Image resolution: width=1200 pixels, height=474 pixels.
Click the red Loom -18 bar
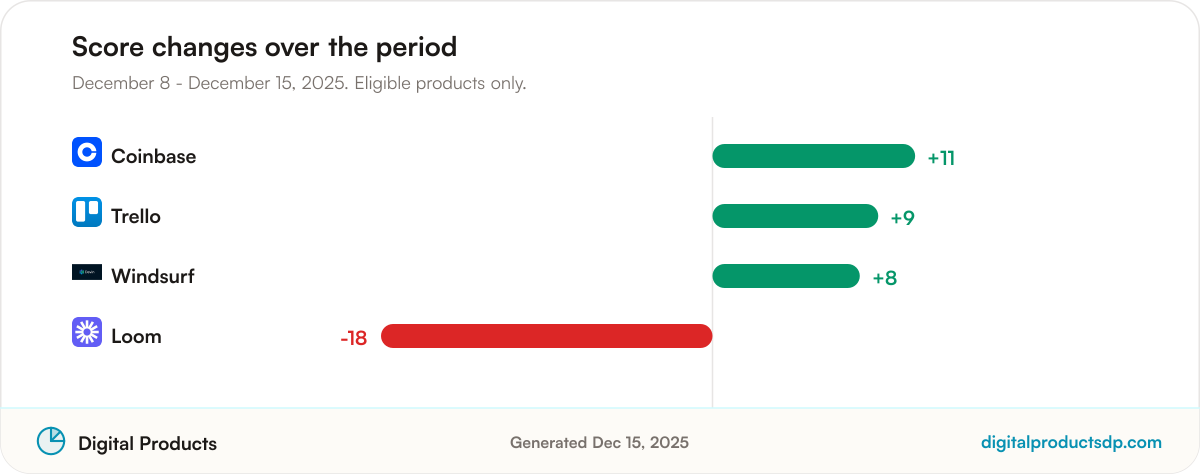coord(547,336)
